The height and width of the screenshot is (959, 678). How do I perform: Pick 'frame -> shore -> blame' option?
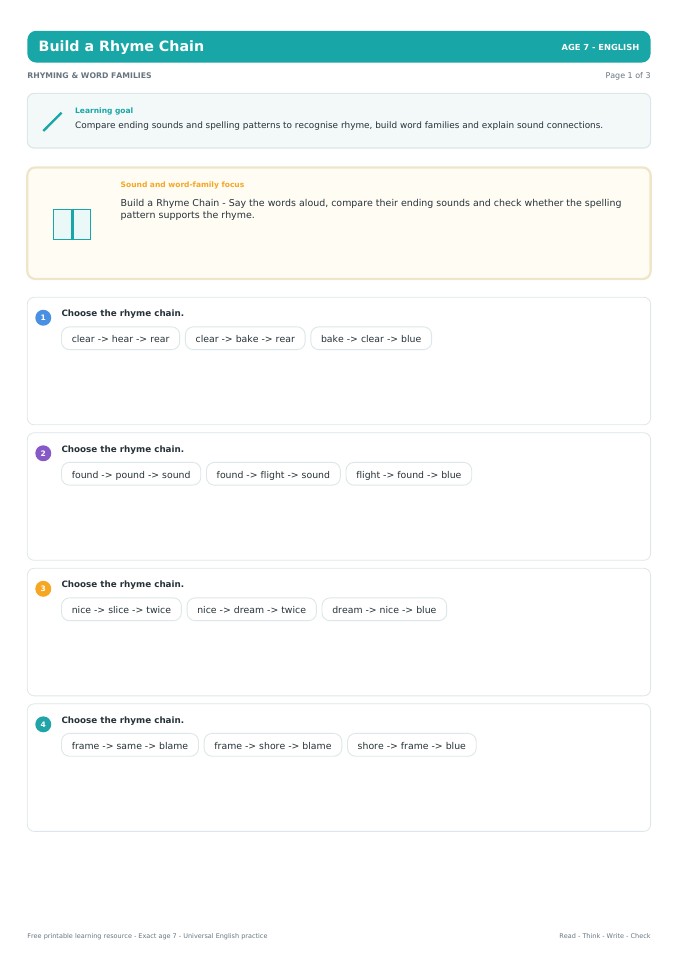pos(273,745)
